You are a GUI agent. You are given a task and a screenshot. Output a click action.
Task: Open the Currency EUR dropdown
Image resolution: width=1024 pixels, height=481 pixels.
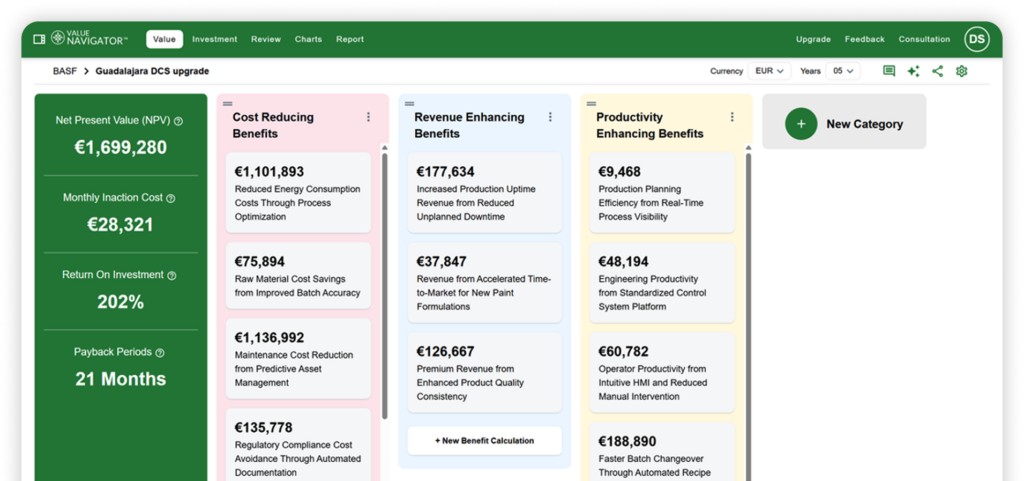click(770, 71)
